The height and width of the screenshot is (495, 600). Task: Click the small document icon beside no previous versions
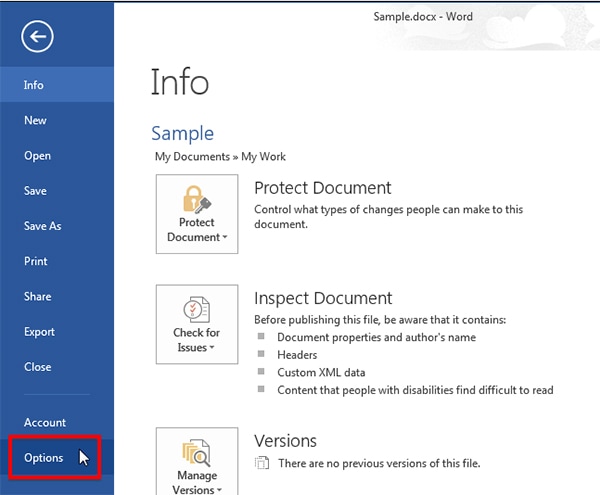(x=262, y=463)
